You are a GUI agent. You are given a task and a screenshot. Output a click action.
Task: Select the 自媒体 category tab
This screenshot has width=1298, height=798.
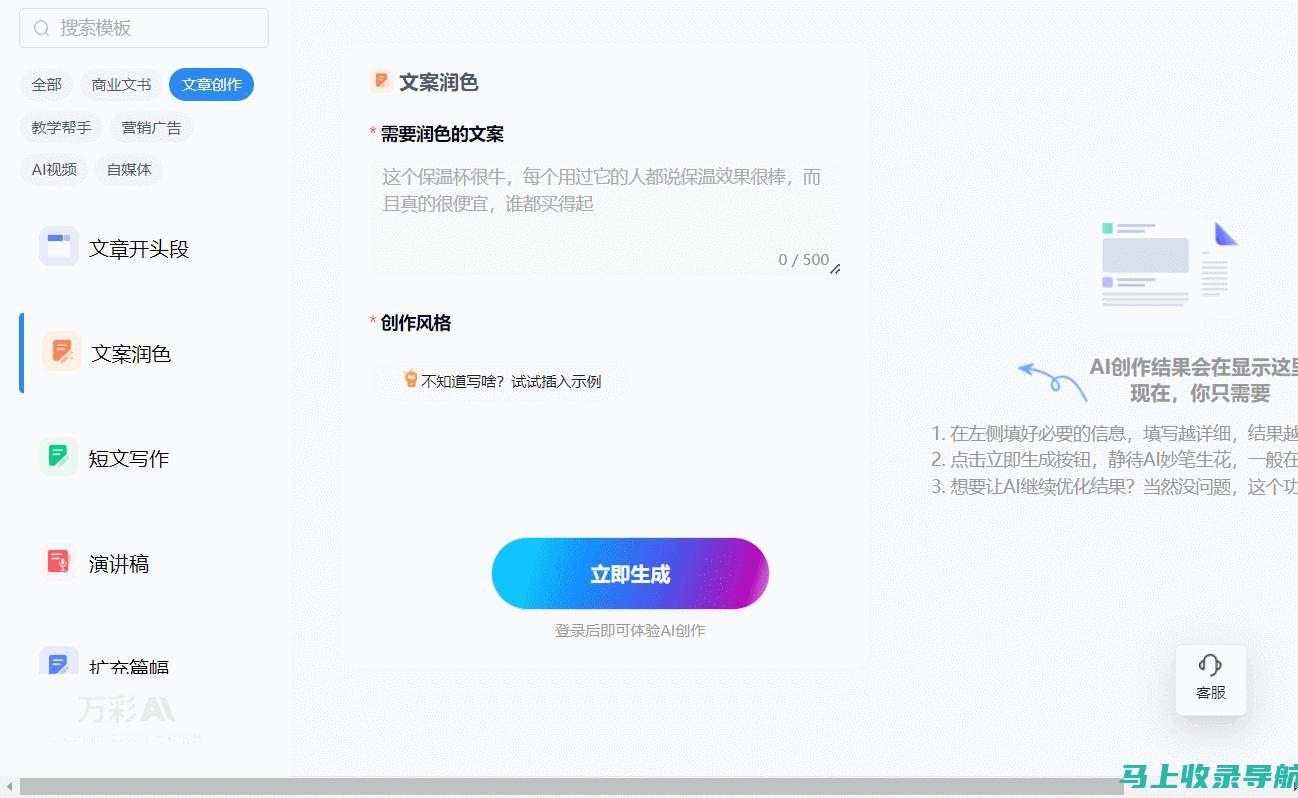click(x=129, y=170)
